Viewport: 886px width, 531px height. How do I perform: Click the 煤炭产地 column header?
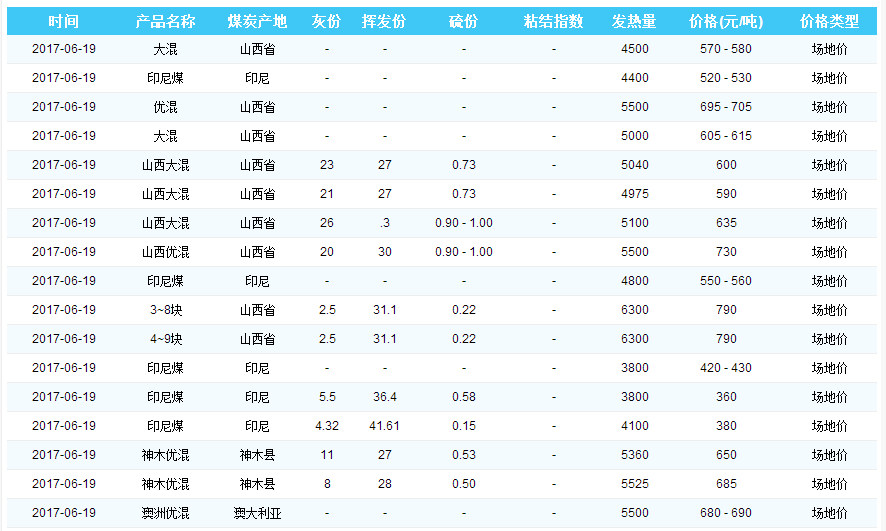point(257,21)
